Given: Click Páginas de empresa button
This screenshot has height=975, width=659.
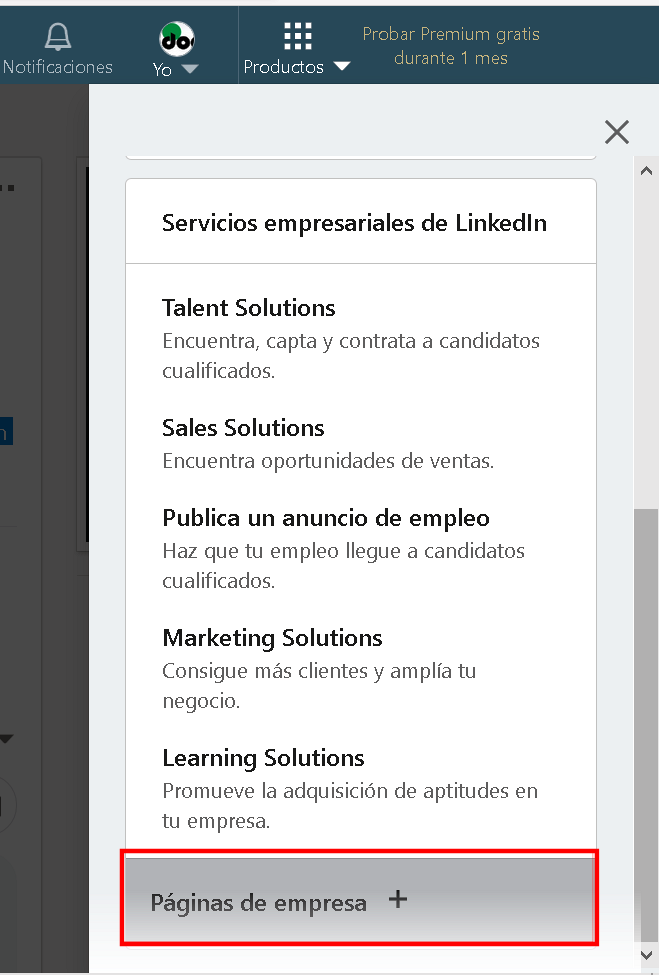Looking at the screenshot, I should click(359, 899).
